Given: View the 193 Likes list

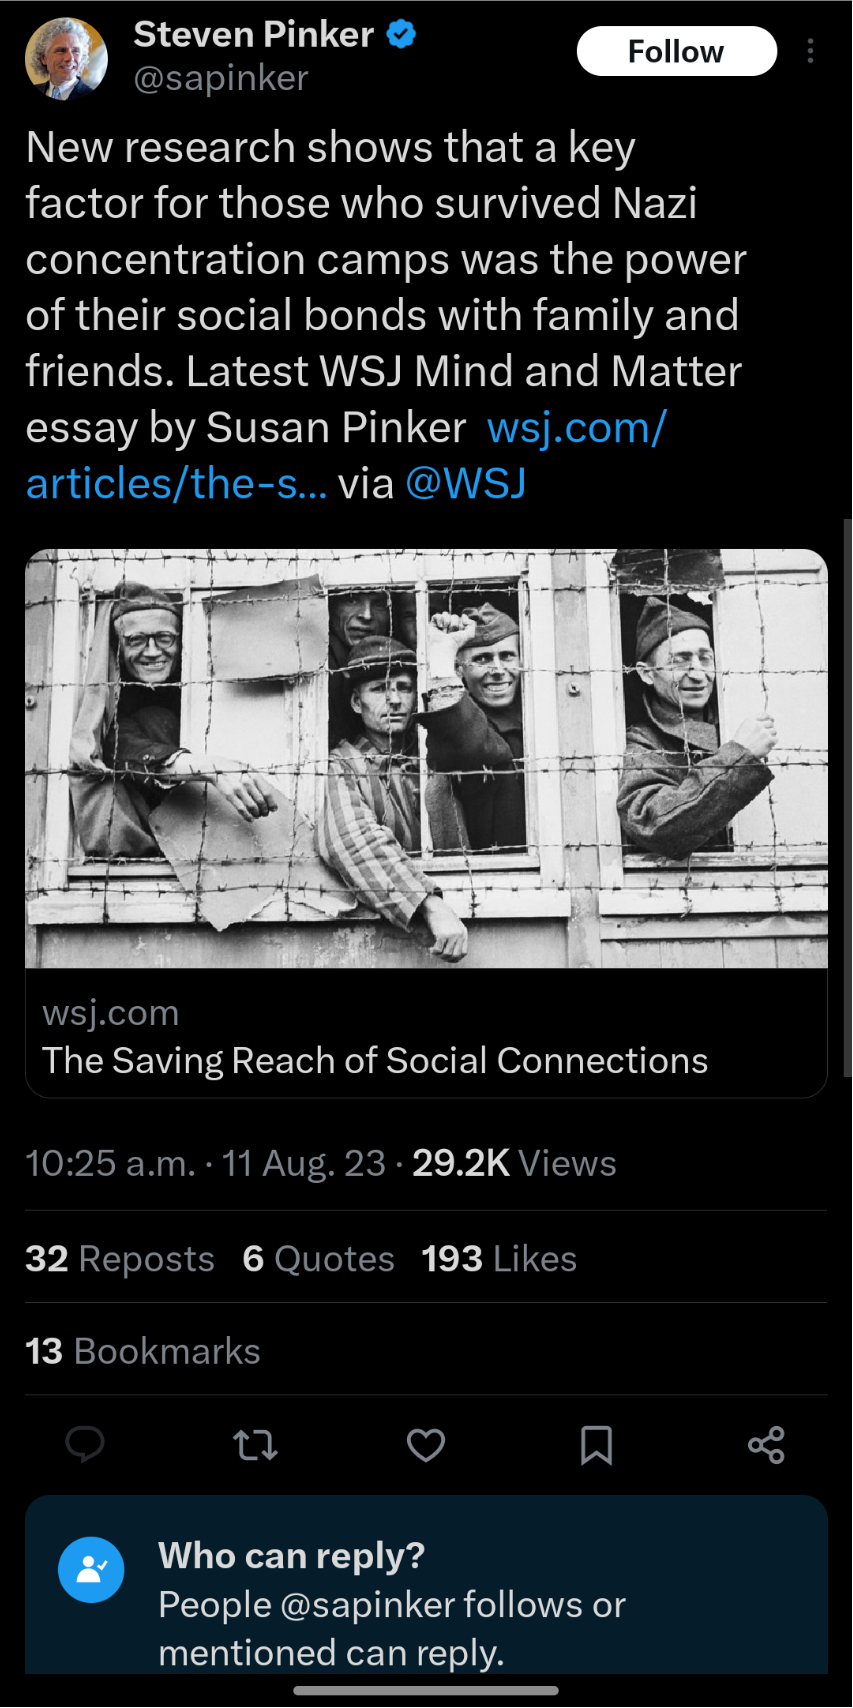Looking at the screenshot, I should (x=499, y=1258).
